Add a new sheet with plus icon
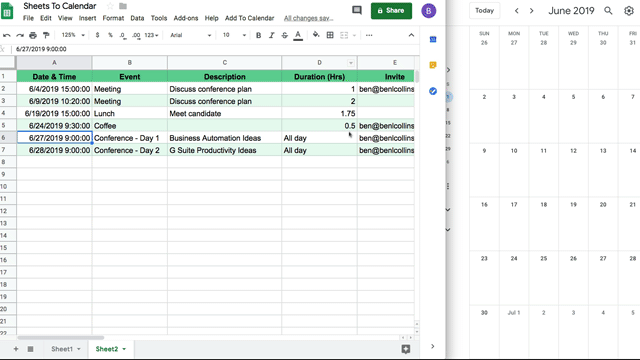The image size is (640, 360). [x=16, y=349]
